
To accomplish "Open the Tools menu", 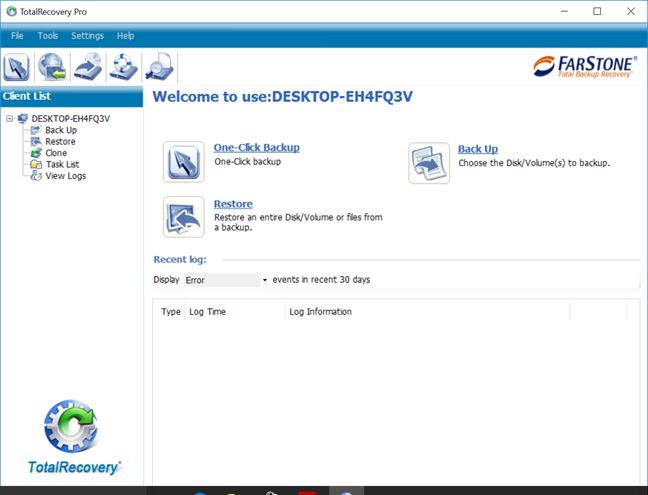I will pyautogui.click(x=48, y=36).
